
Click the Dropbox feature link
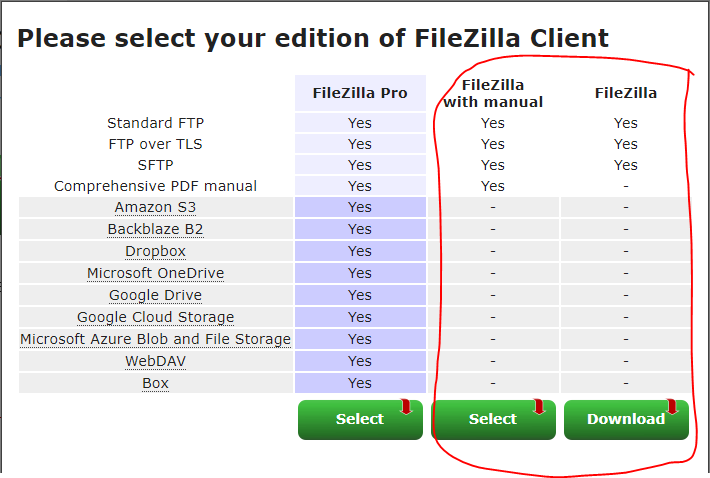[x=156, y=251]
